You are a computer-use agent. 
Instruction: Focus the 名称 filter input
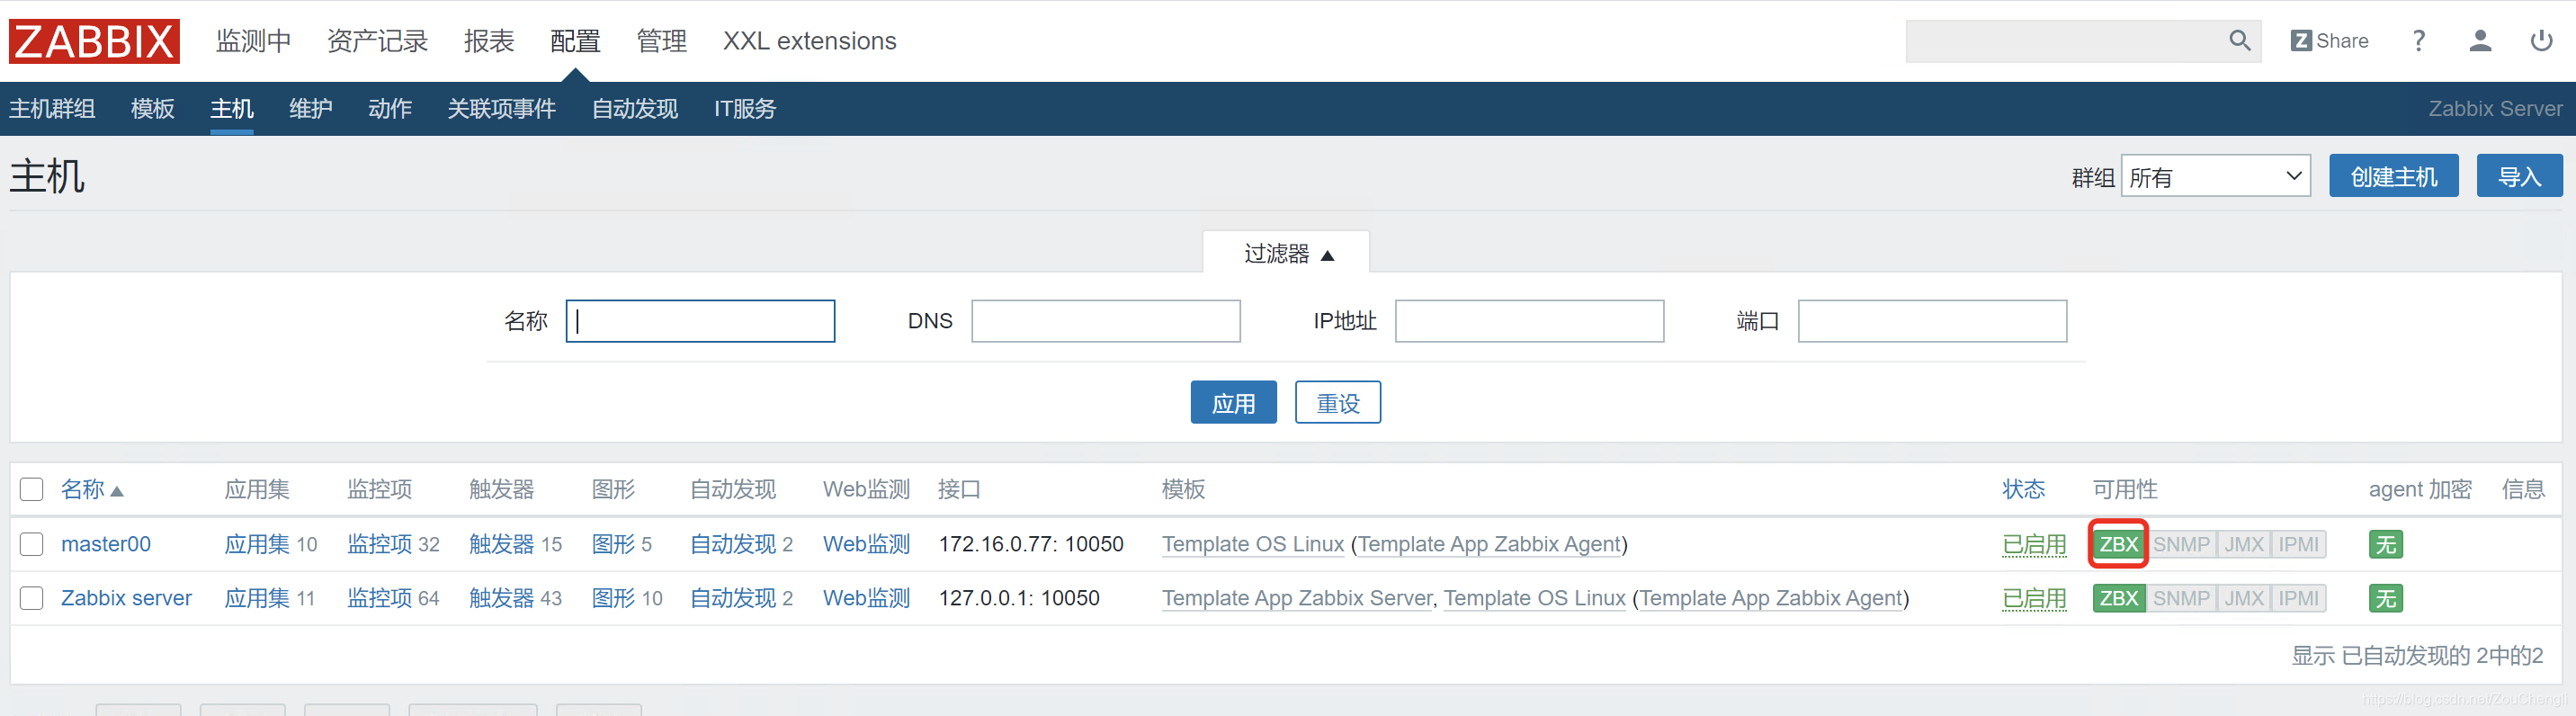[700, 321]
